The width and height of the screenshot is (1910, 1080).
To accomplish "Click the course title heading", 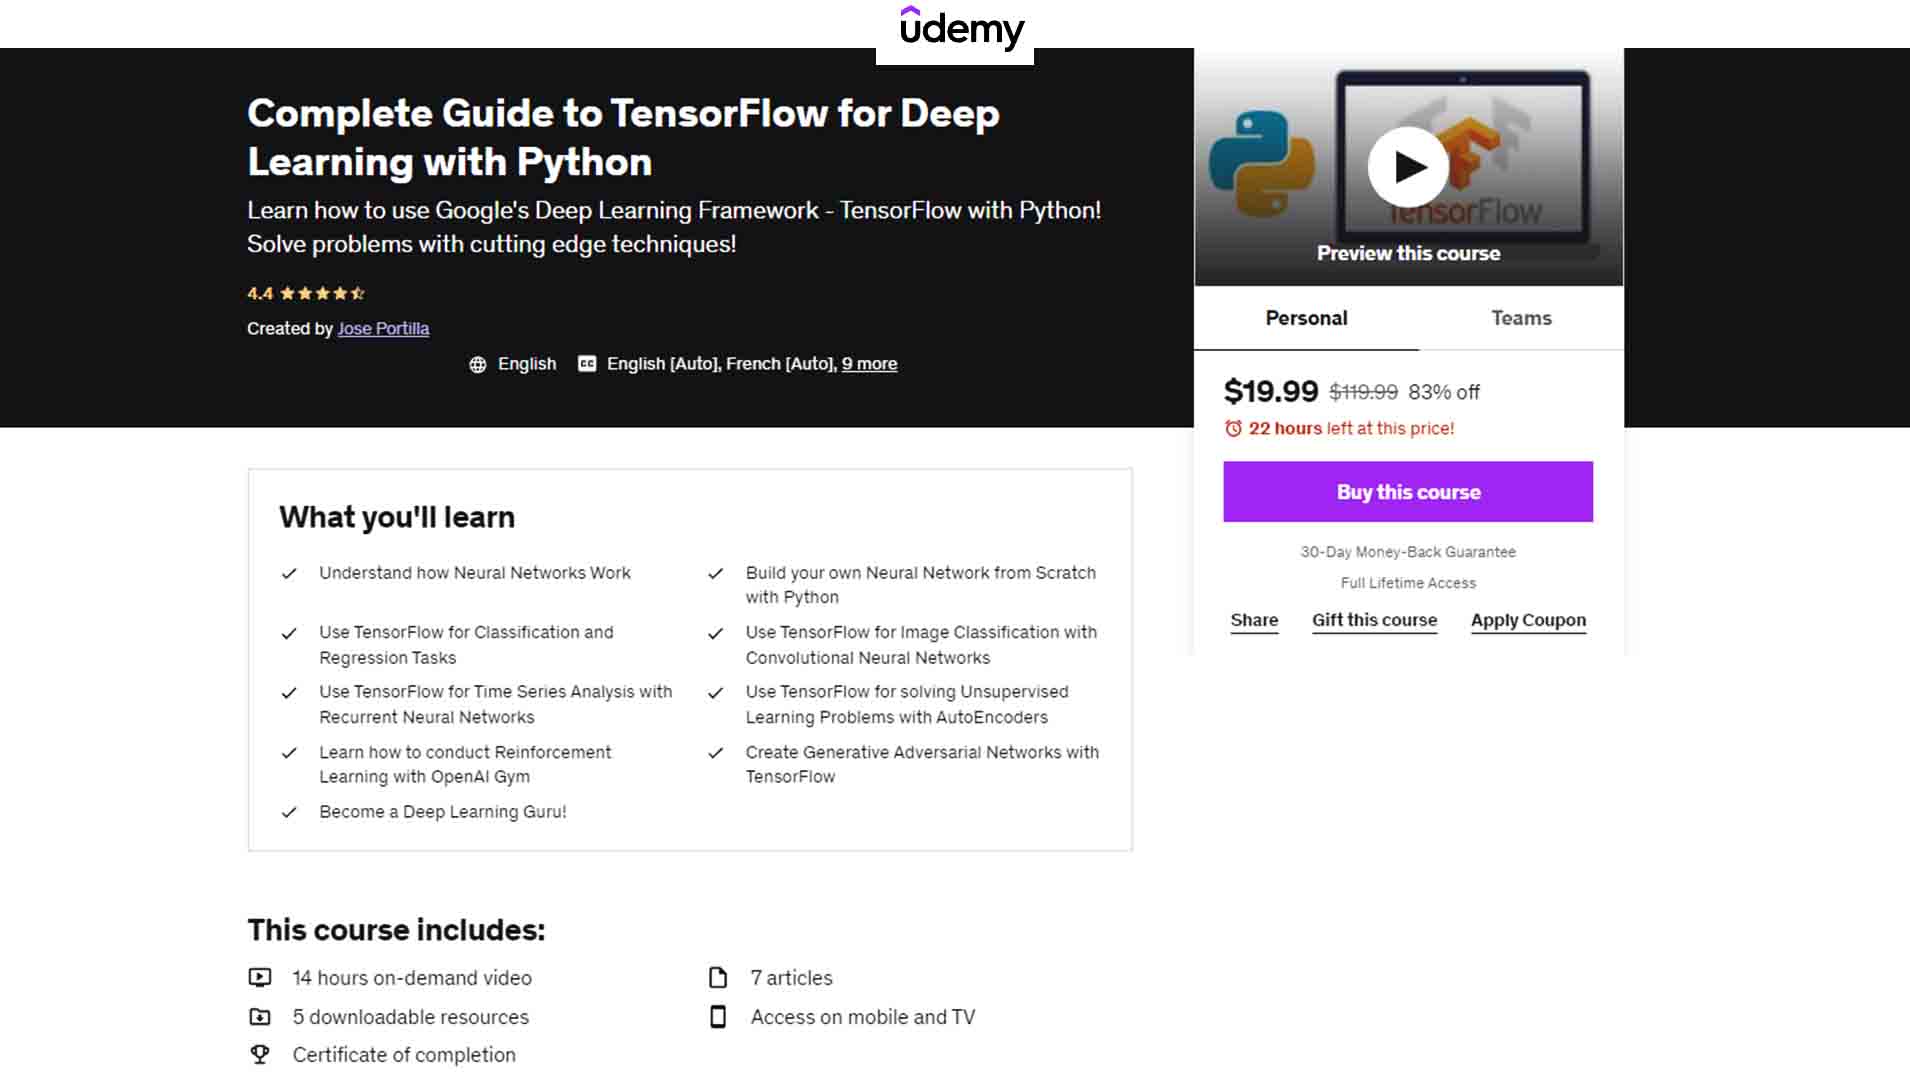I will (623, 137).
